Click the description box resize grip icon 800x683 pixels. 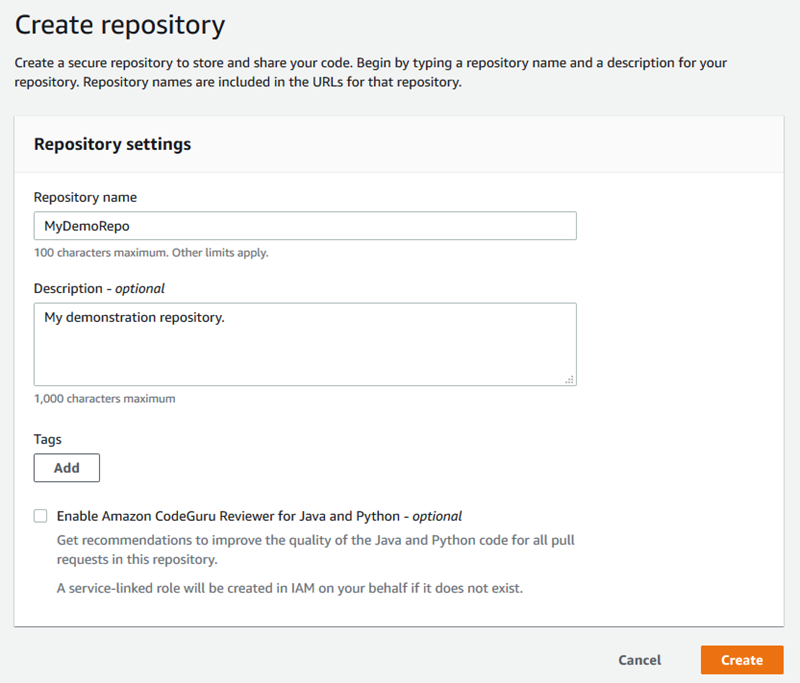coord(569,377)
